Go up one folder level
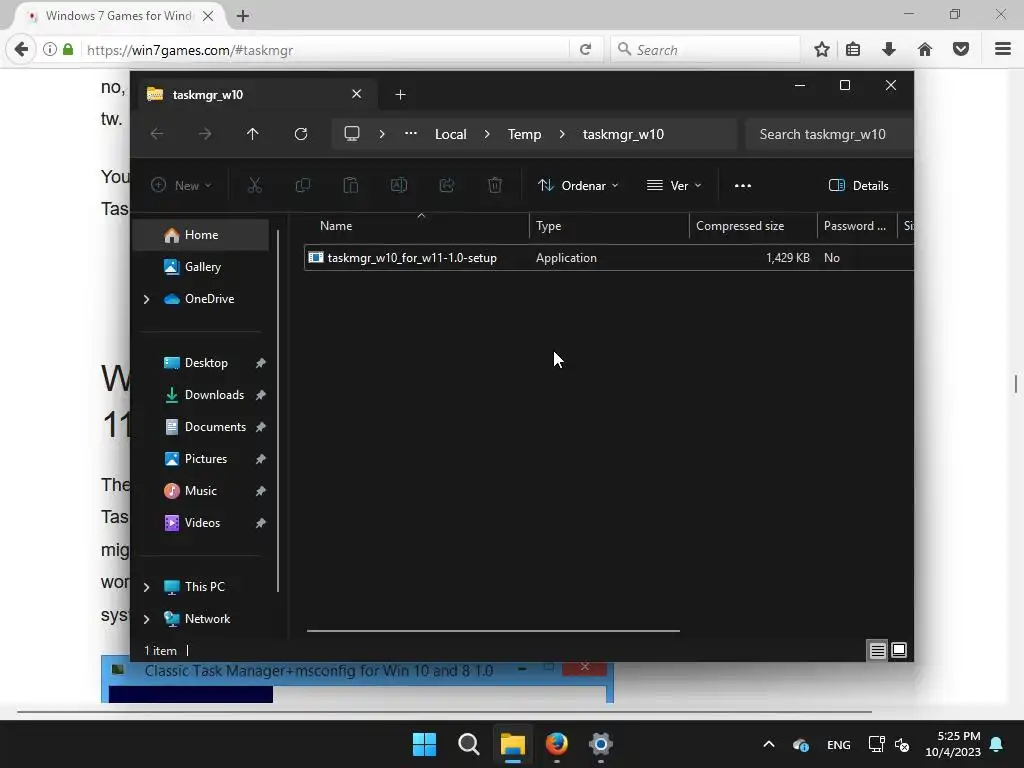 click(x=253, y=134)
